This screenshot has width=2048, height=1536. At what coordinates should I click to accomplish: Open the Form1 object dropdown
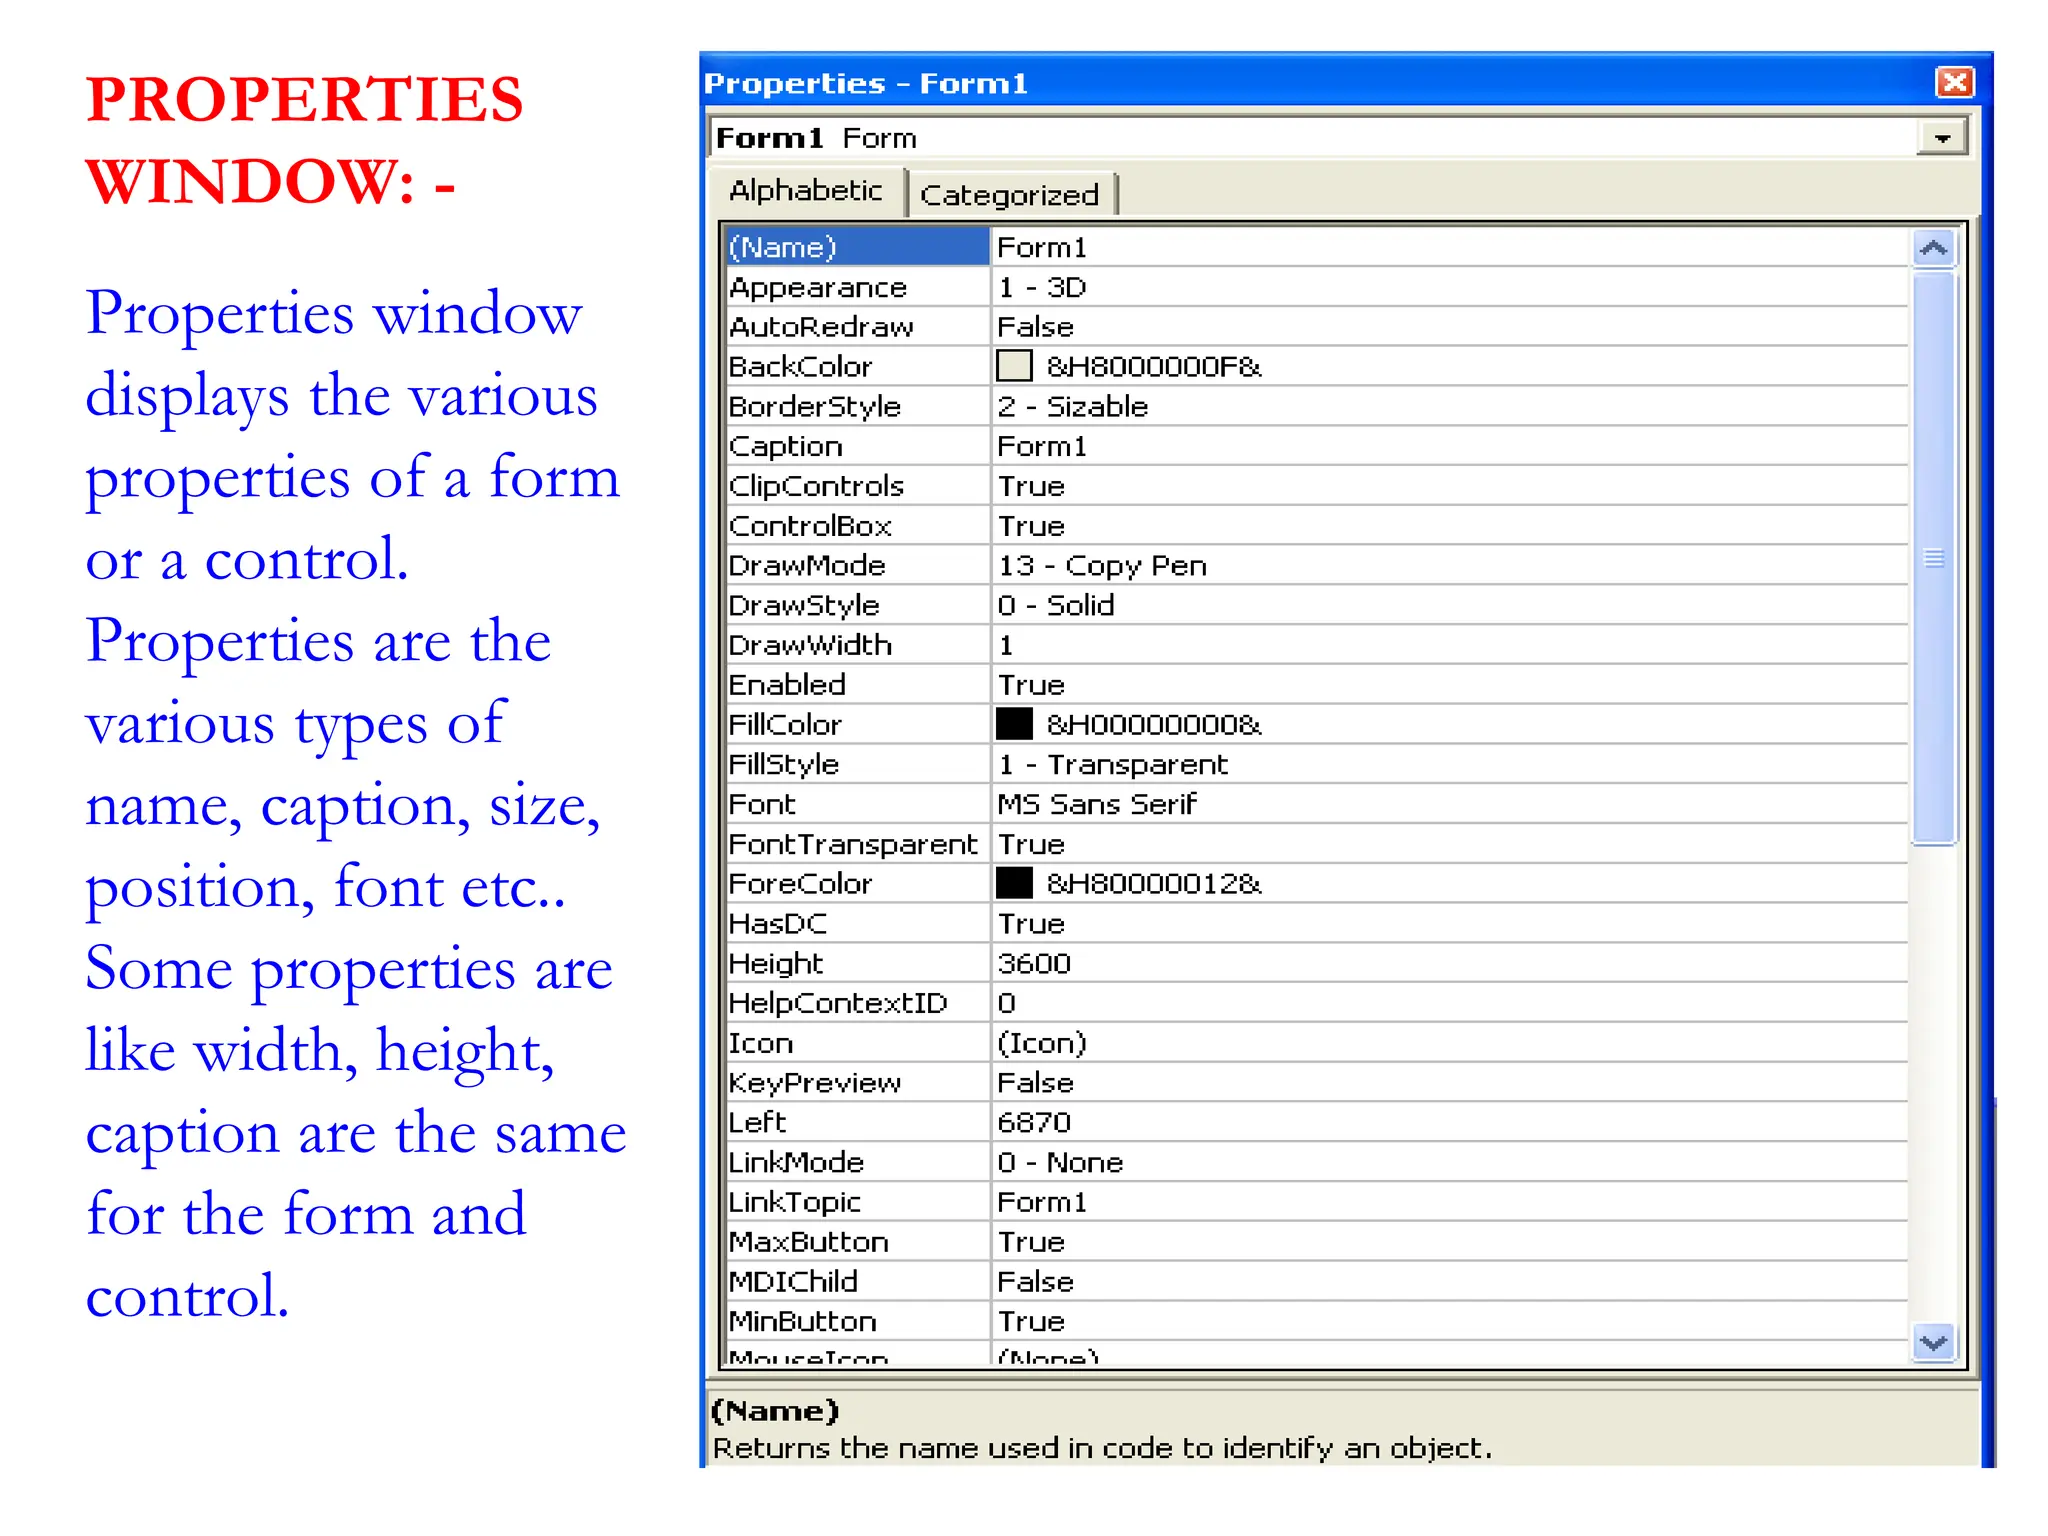(x=1942, y=138)
